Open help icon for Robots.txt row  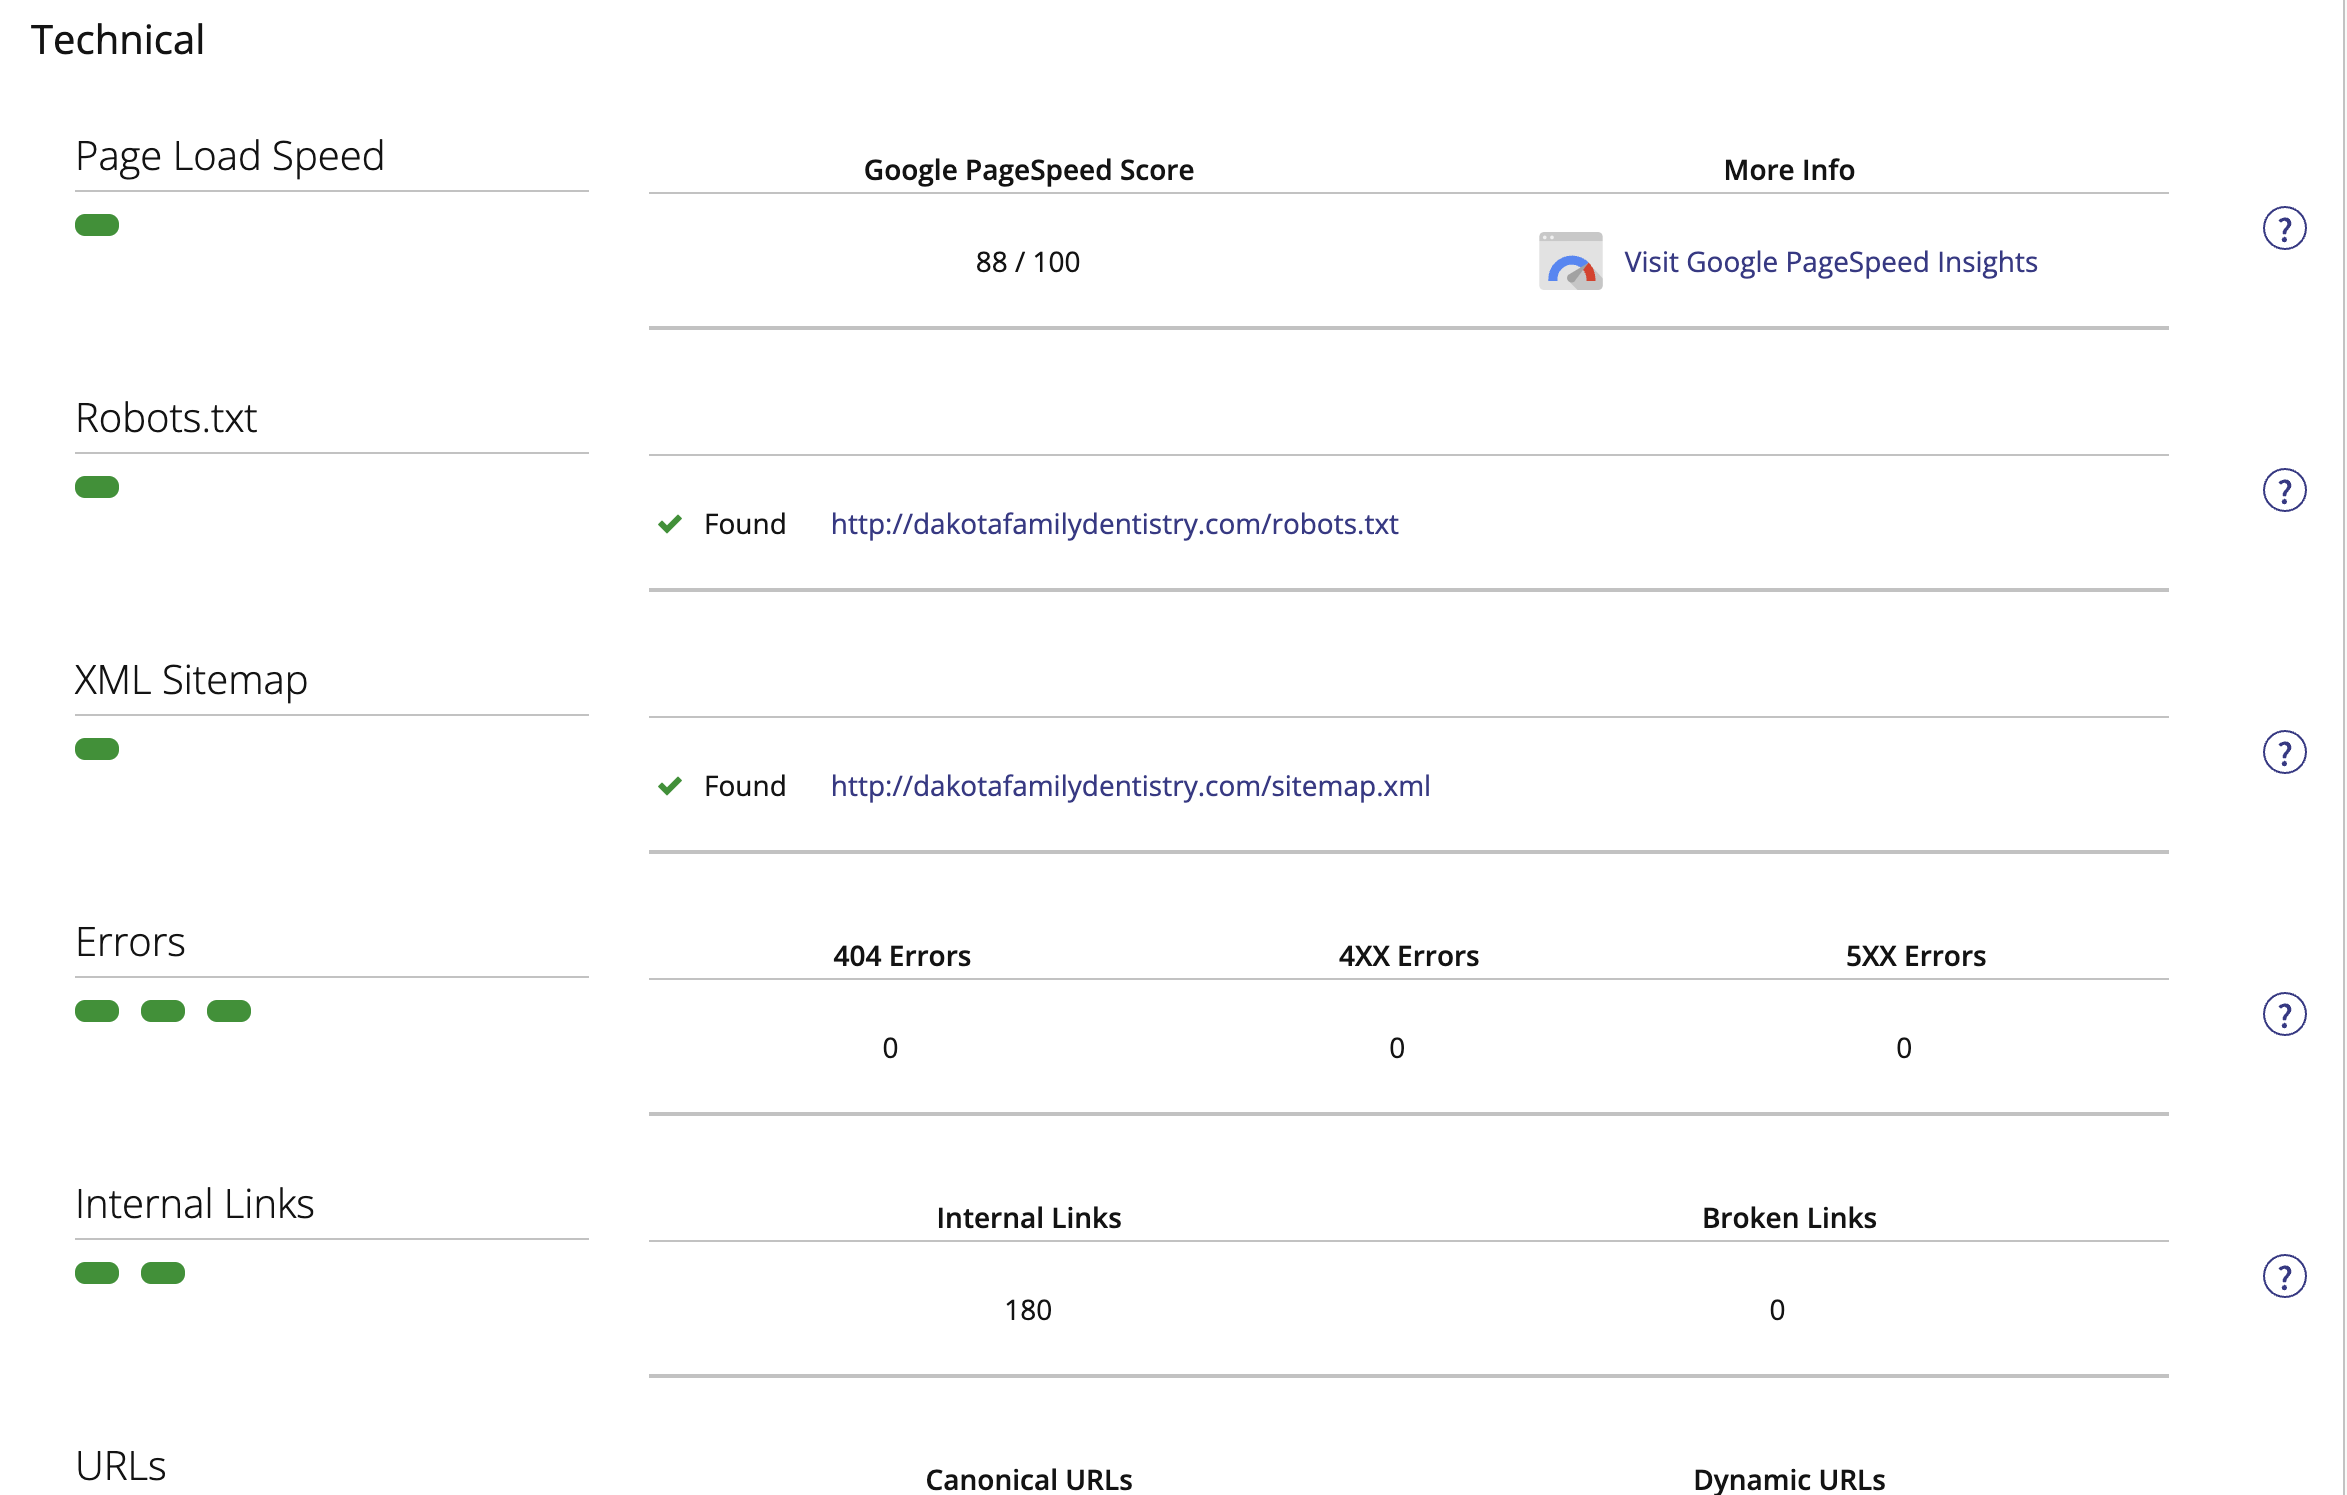point(2284,490)
